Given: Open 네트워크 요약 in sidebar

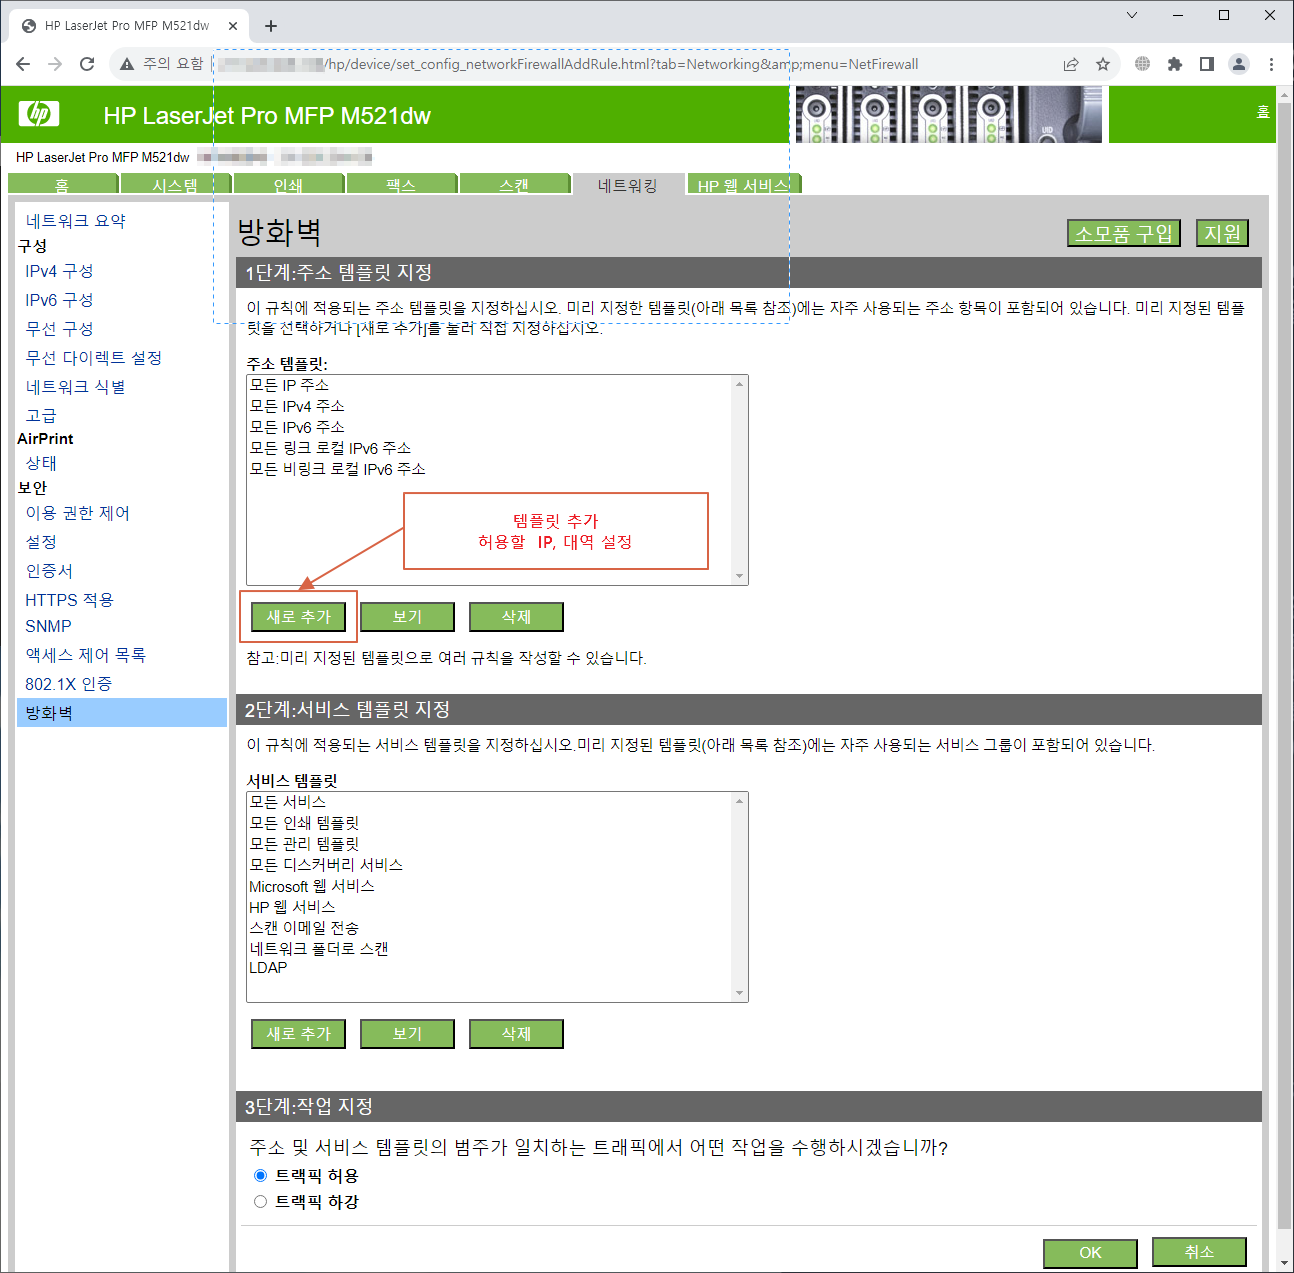Looking at the screenshot, I should tap(76, 221).
